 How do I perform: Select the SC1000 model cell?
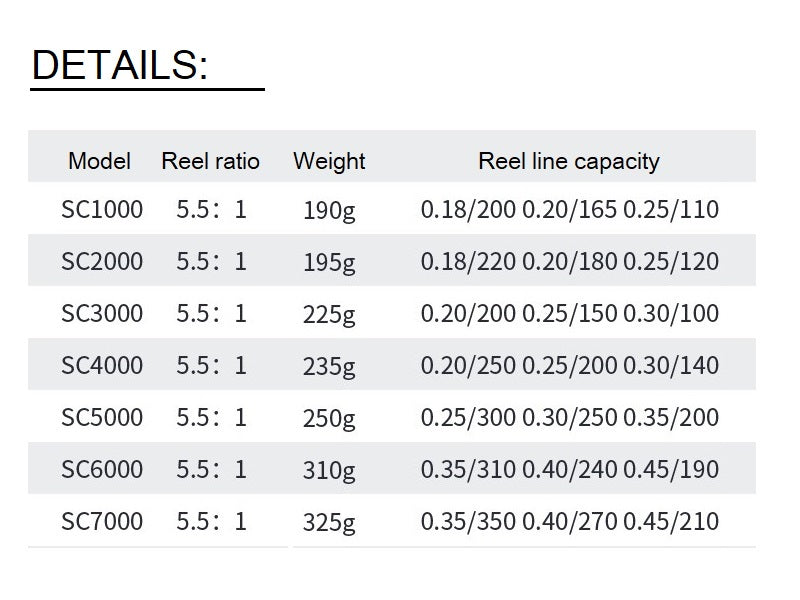coord(102,209)
